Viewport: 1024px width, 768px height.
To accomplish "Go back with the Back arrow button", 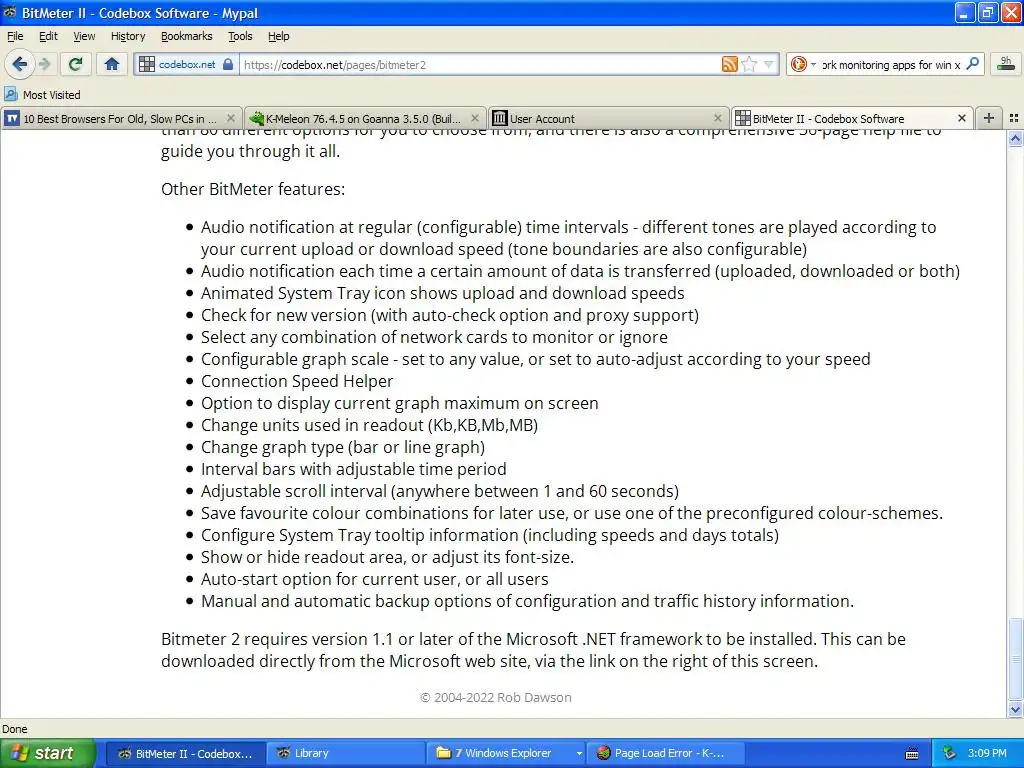I will (19, 64).
